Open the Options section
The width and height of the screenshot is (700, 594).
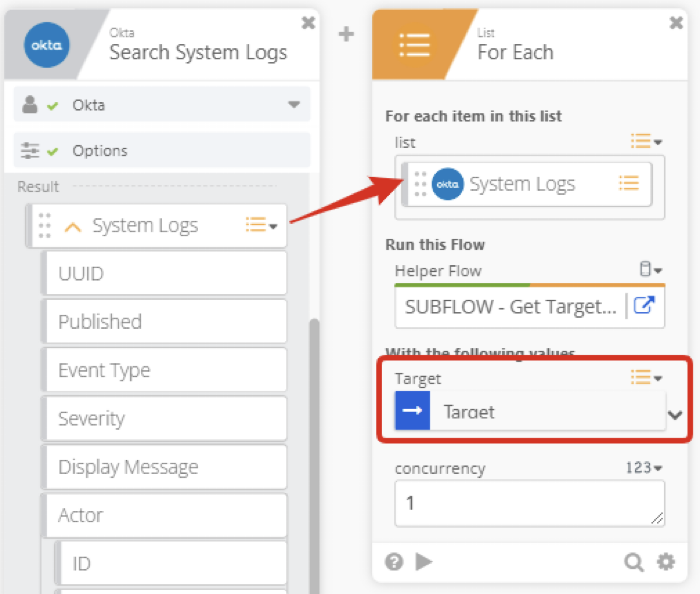(x=162, y=151)
